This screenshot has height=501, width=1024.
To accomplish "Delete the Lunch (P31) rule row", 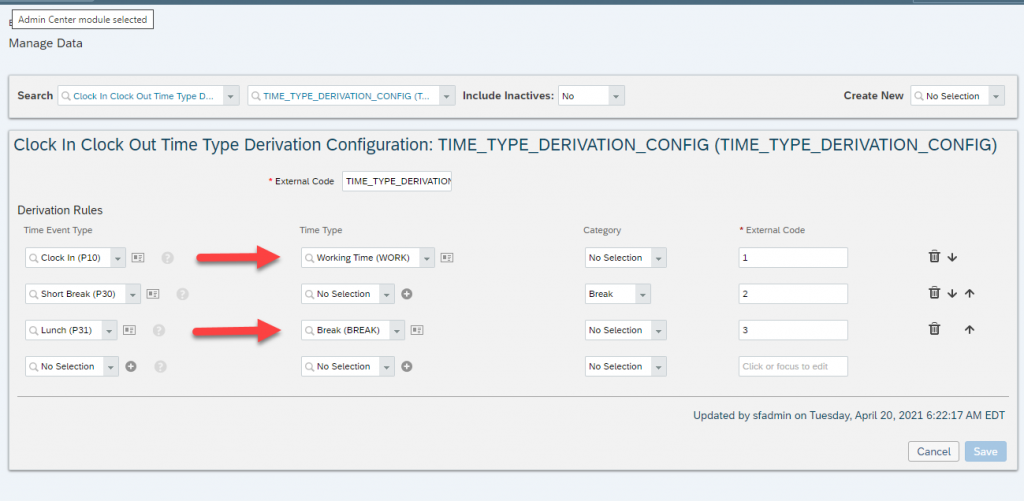I will click(934, 329).
